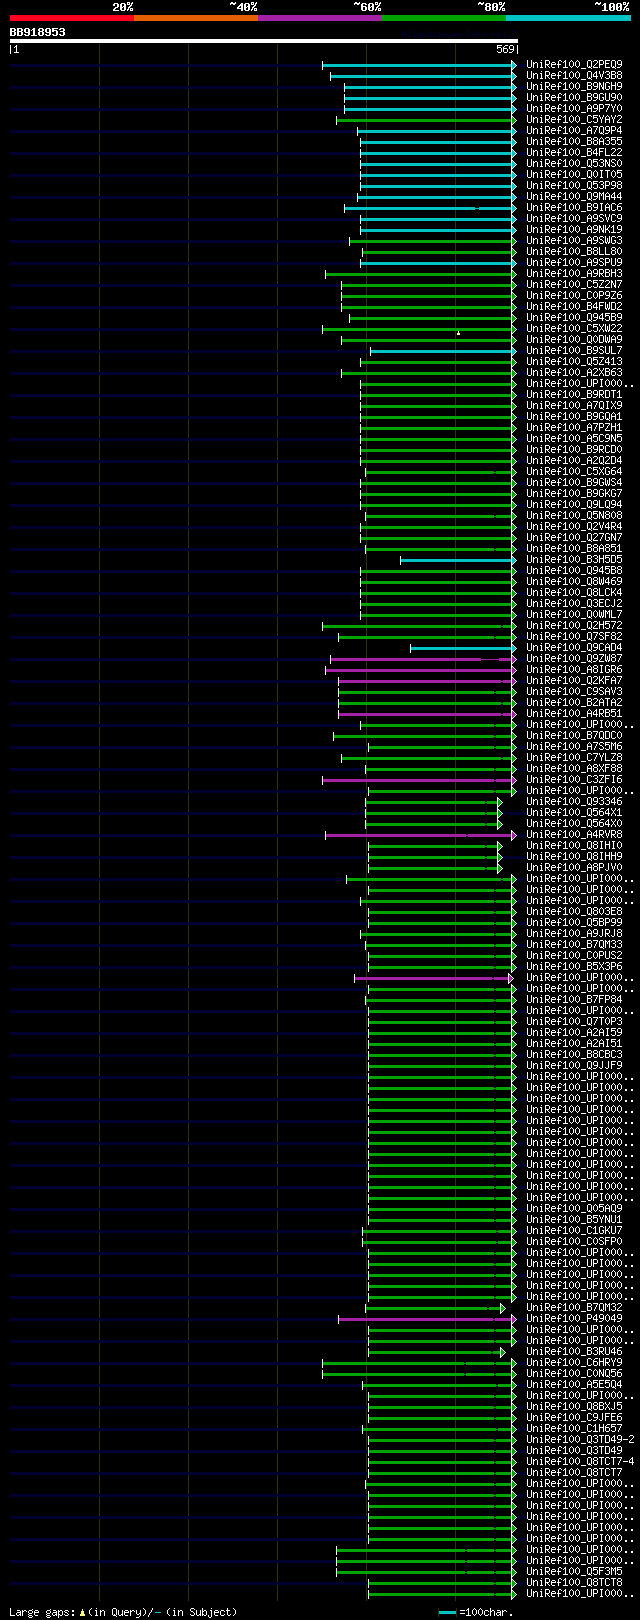Pick the hit UniRef100_C0PUS2

point(574,955)
